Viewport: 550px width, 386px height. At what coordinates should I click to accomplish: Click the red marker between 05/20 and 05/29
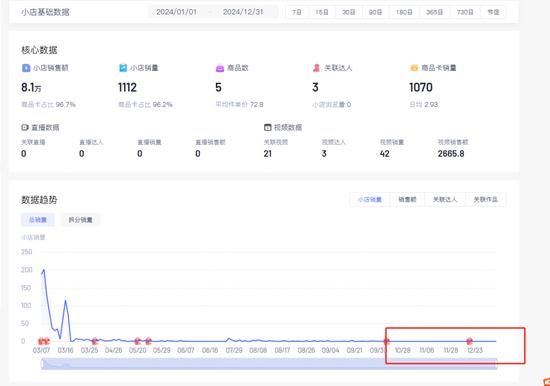coord(148,341)
